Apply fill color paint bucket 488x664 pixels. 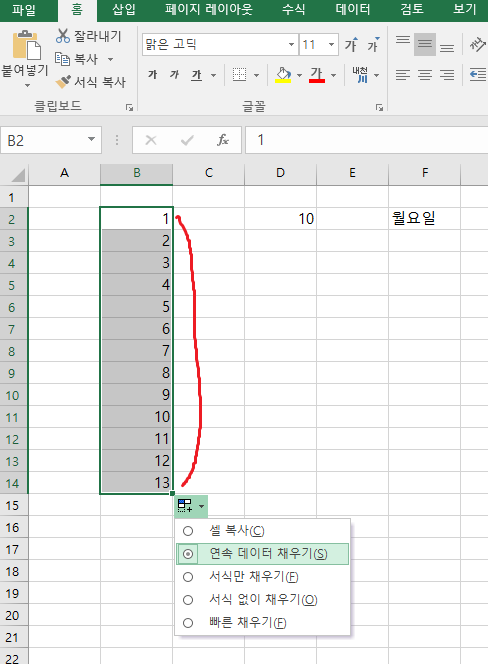[283, 75]
